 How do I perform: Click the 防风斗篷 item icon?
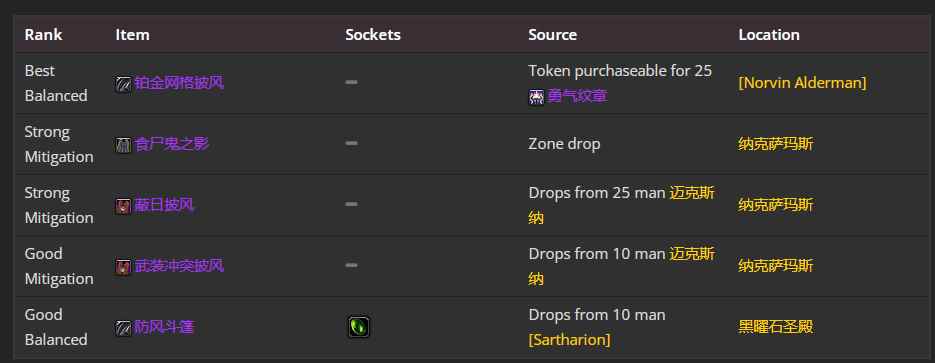point(123,328)
